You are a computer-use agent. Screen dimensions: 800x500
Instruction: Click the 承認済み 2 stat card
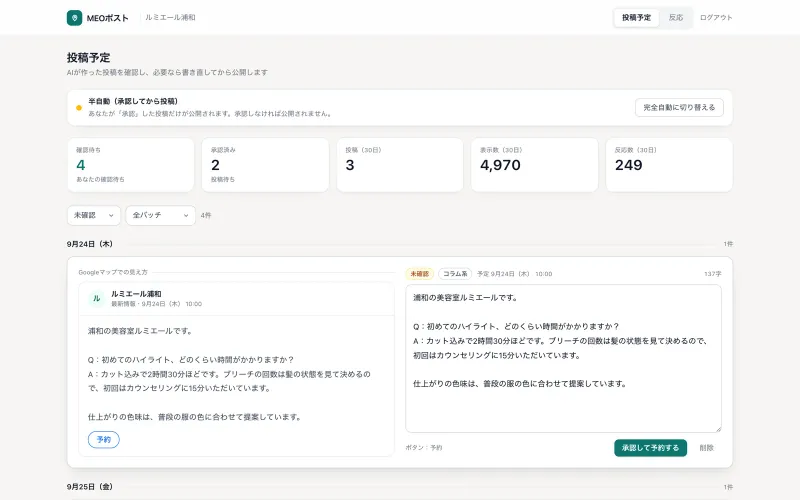[265, 165]
